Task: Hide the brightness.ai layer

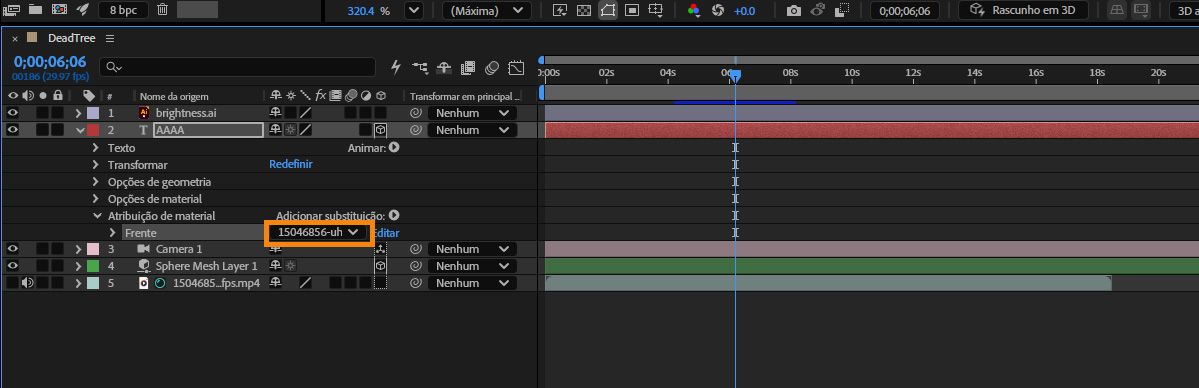Action: click(12, 113)
